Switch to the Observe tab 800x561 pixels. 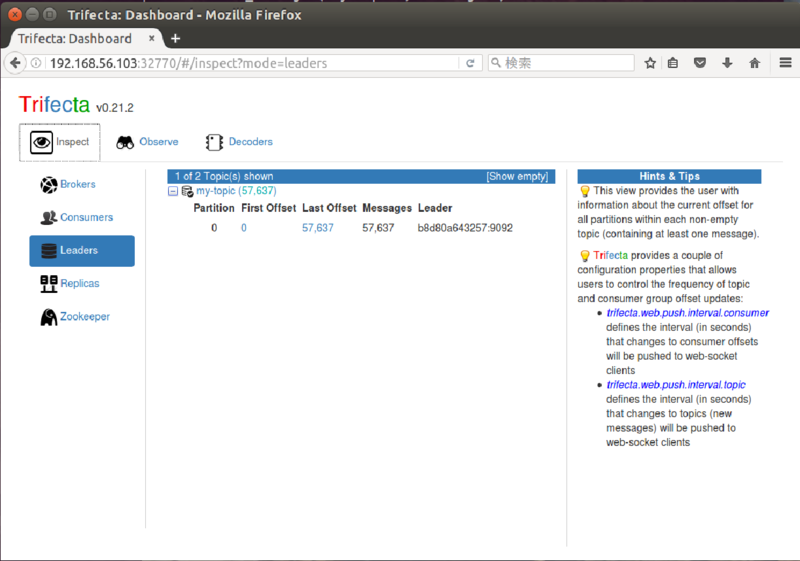coord(147,142)
